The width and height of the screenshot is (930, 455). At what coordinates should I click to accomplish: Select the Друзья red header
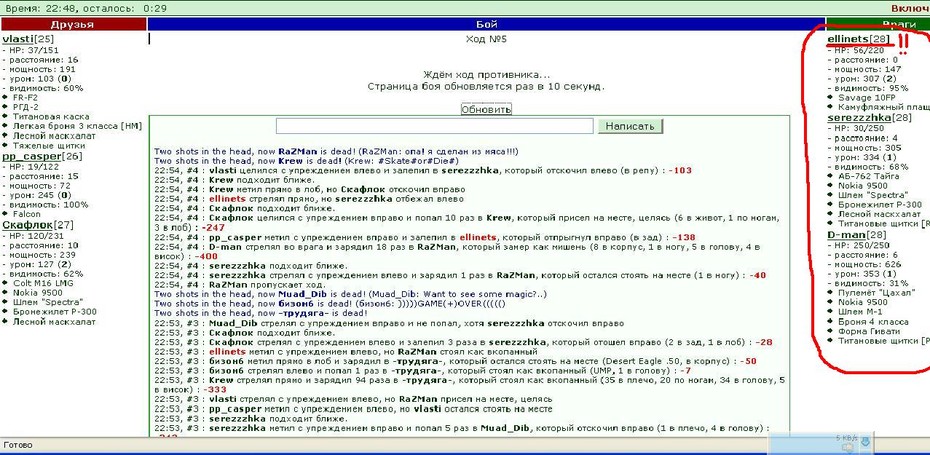coord(73,24)
